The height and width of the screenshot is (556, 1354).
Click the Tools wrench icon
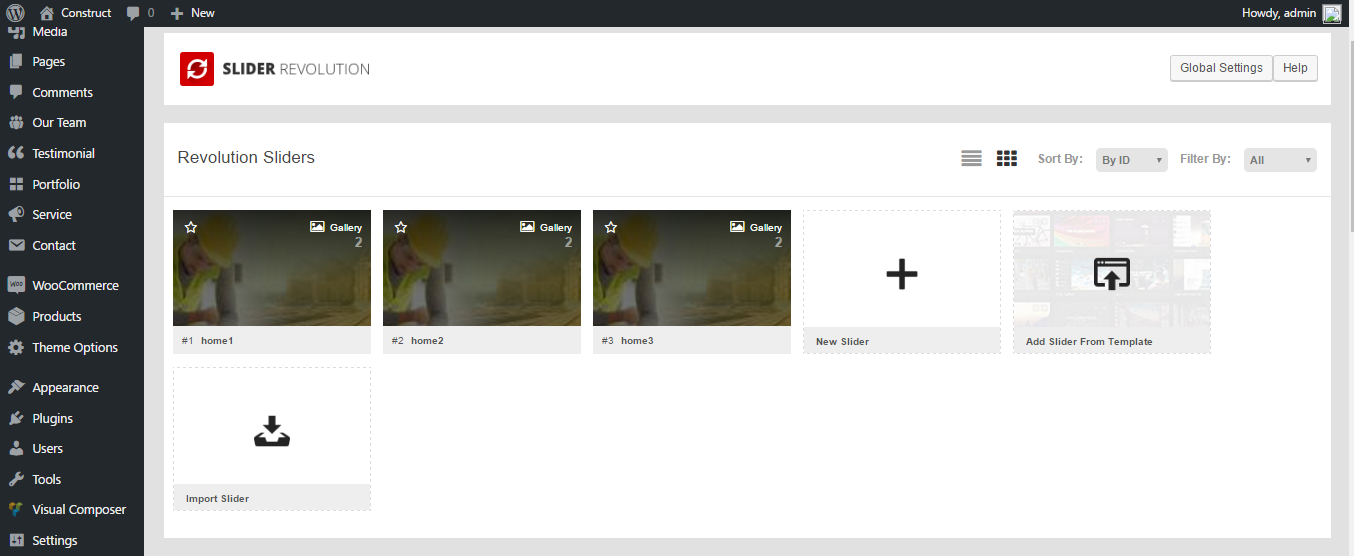[x=16, y=479]
